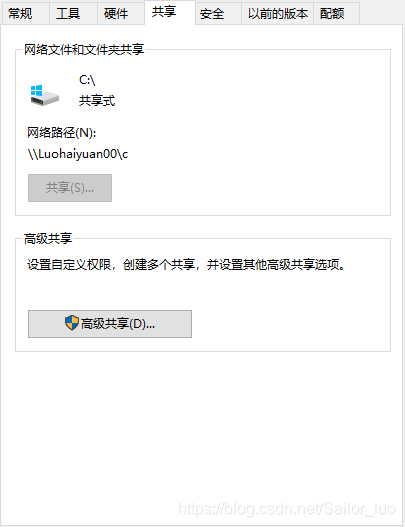This screenshot has width=405, height=527.
Task: Click the 共享式 status text
Action: tap(97, 100)
